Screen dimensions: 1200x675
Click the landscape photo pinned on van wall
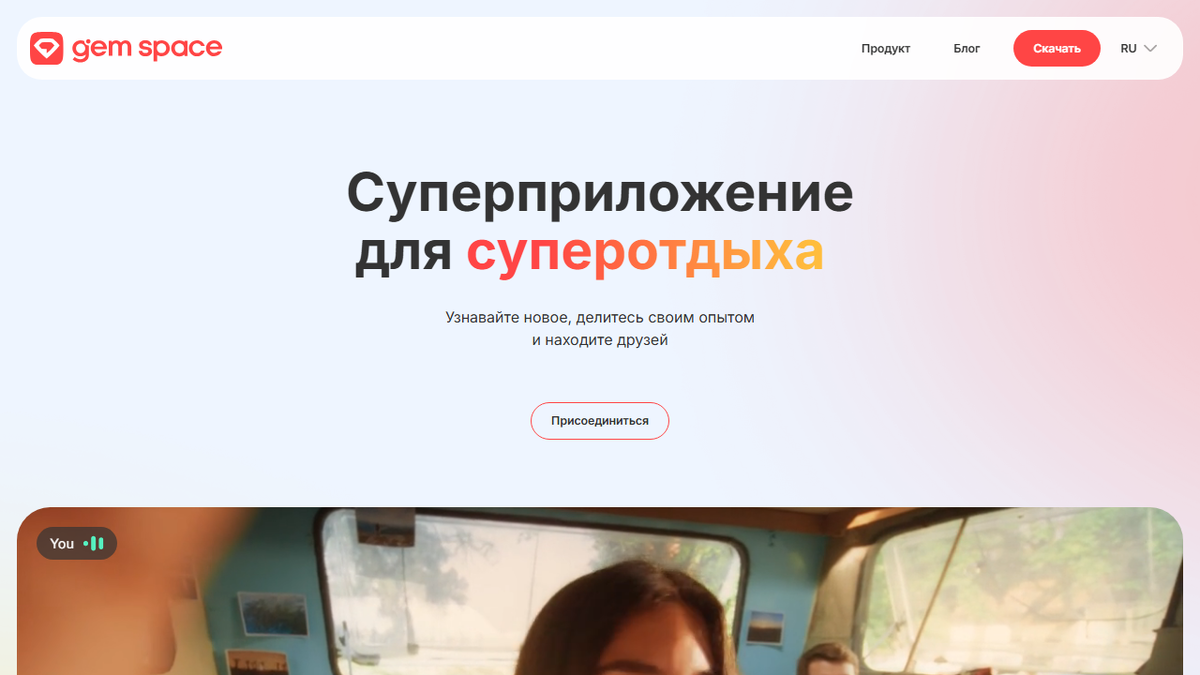point(271,614)
